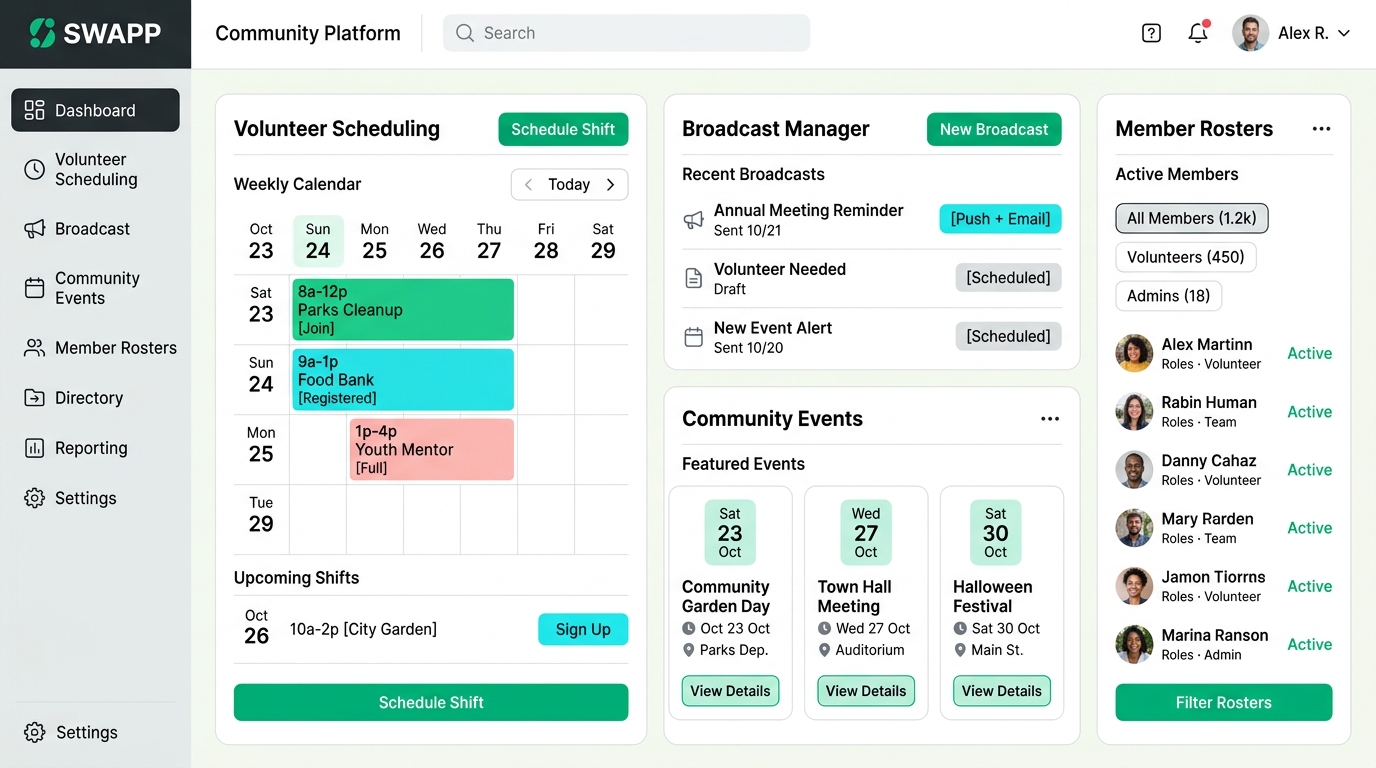Open the notifications bell
The width and height of the screenshot is (1376, 768).
point(1198,33)
